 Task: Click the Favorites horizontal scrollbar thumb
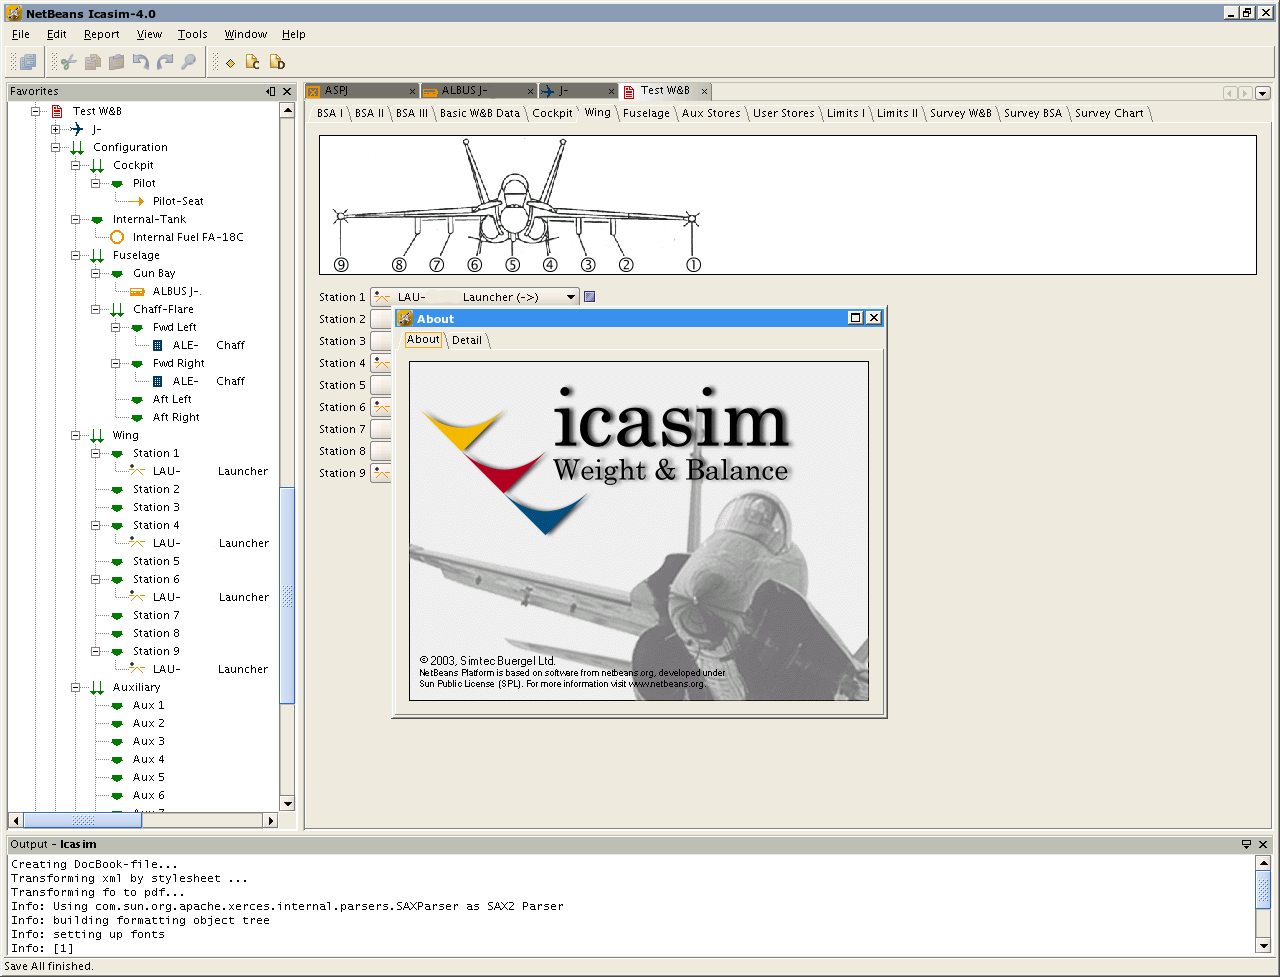point(82,820)
